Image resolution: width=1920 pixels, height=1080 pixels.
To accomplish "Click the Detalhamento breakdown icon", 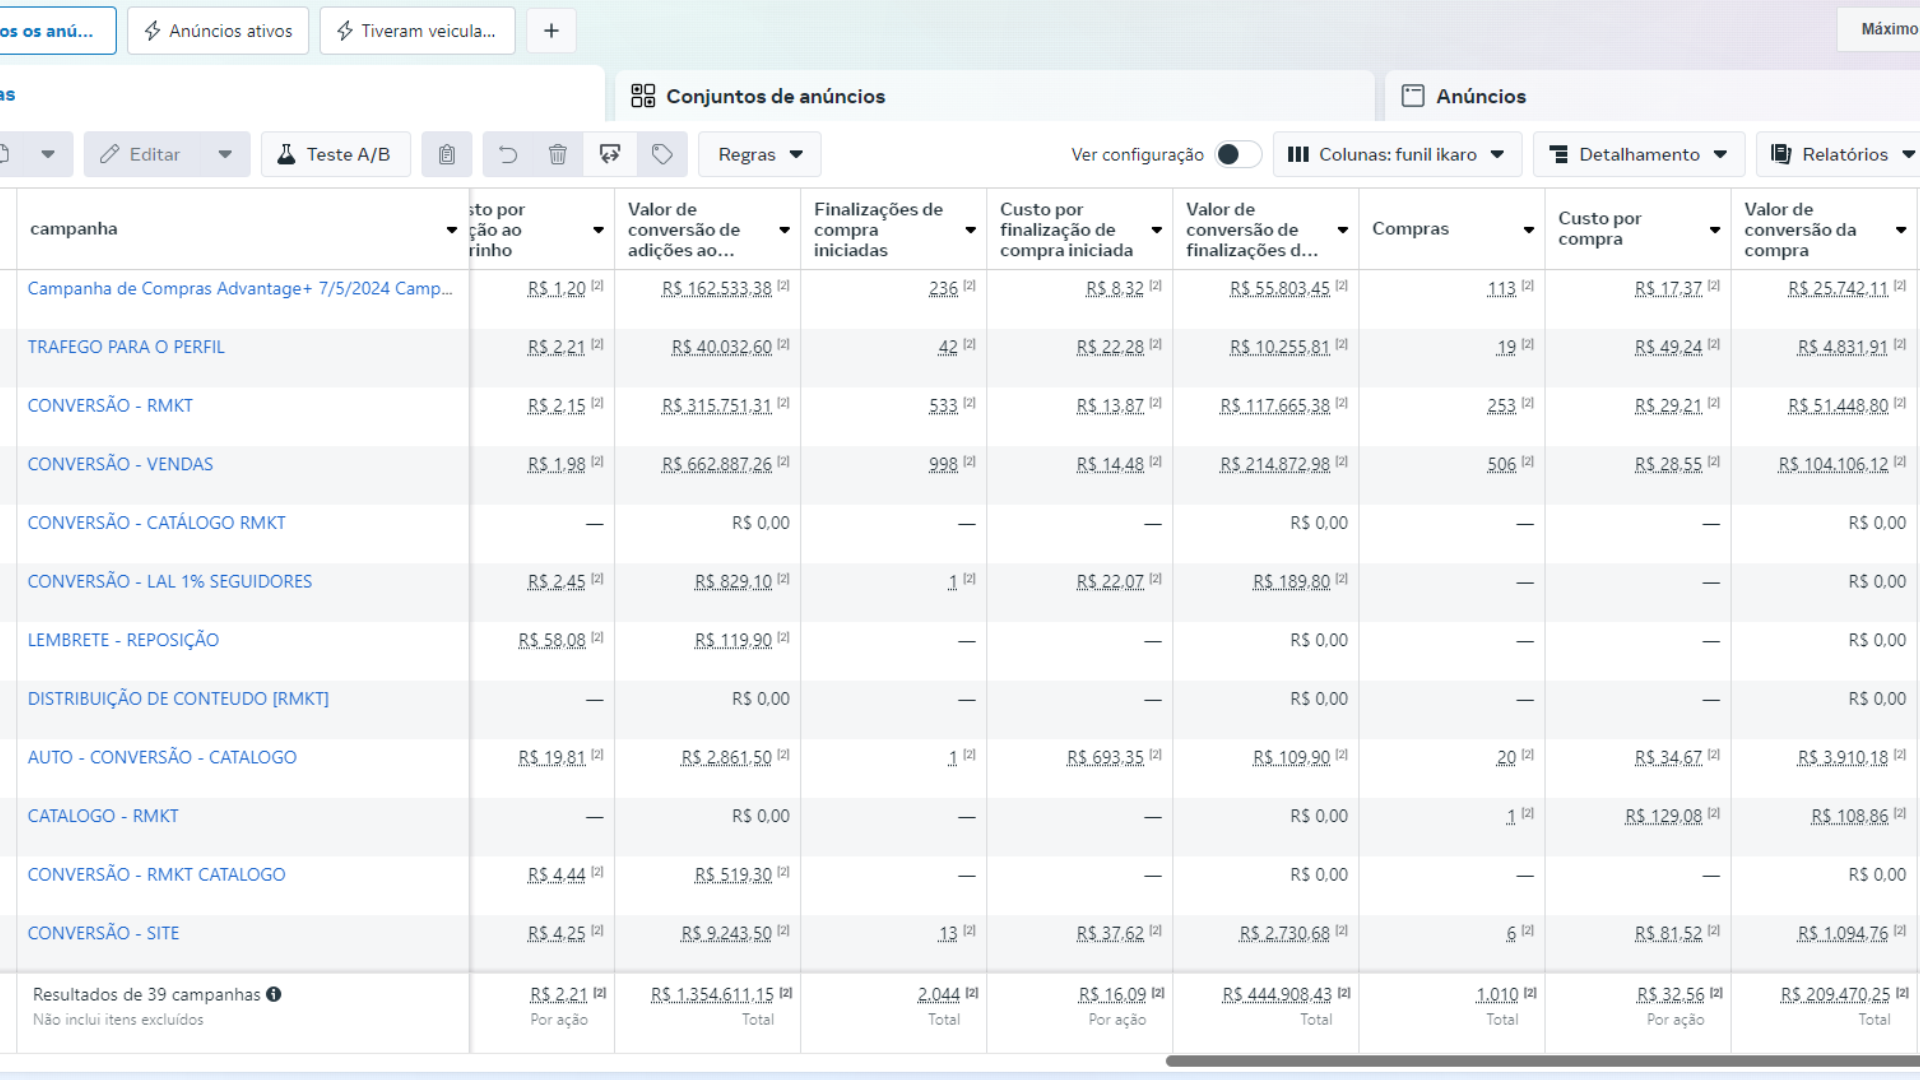I will pyautogui.click(x=1558, y=154).
